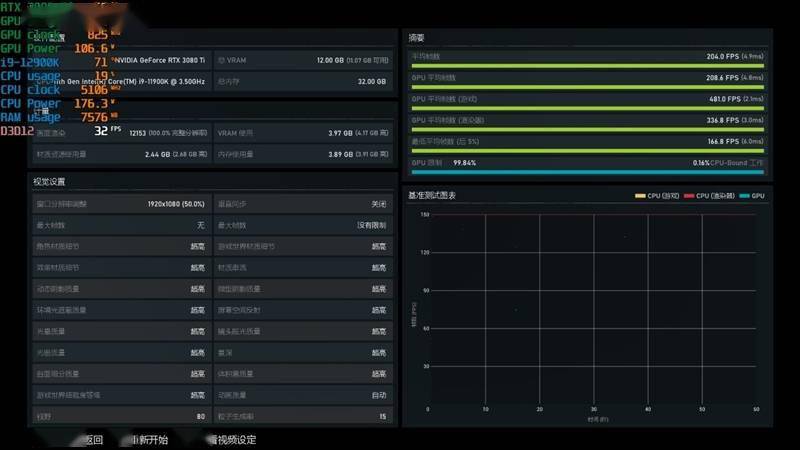This screenshot has width=800, height=450.
Task: Select the 1920x1080 (50.0%) resolution row
Action: [120, 203]
